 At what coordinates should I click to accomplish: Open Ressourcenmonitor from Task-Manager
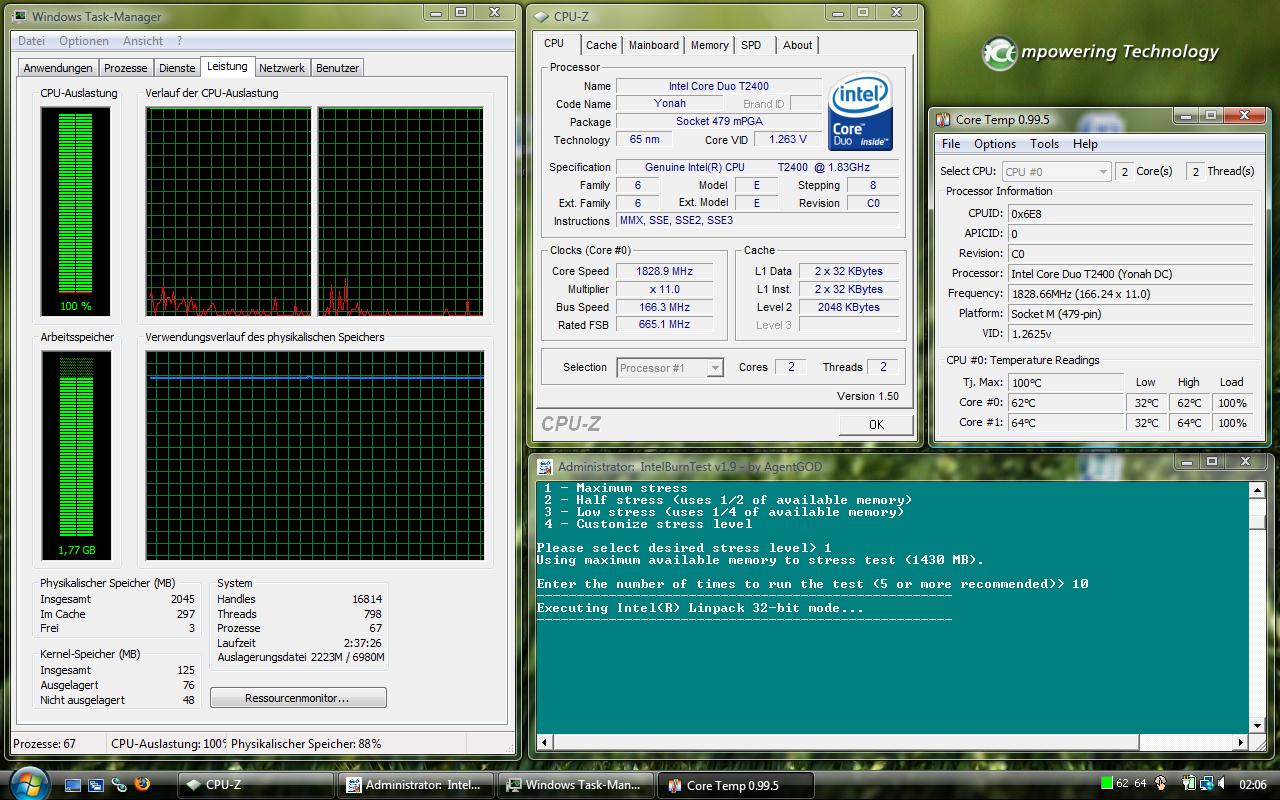(x=298, y=698)
